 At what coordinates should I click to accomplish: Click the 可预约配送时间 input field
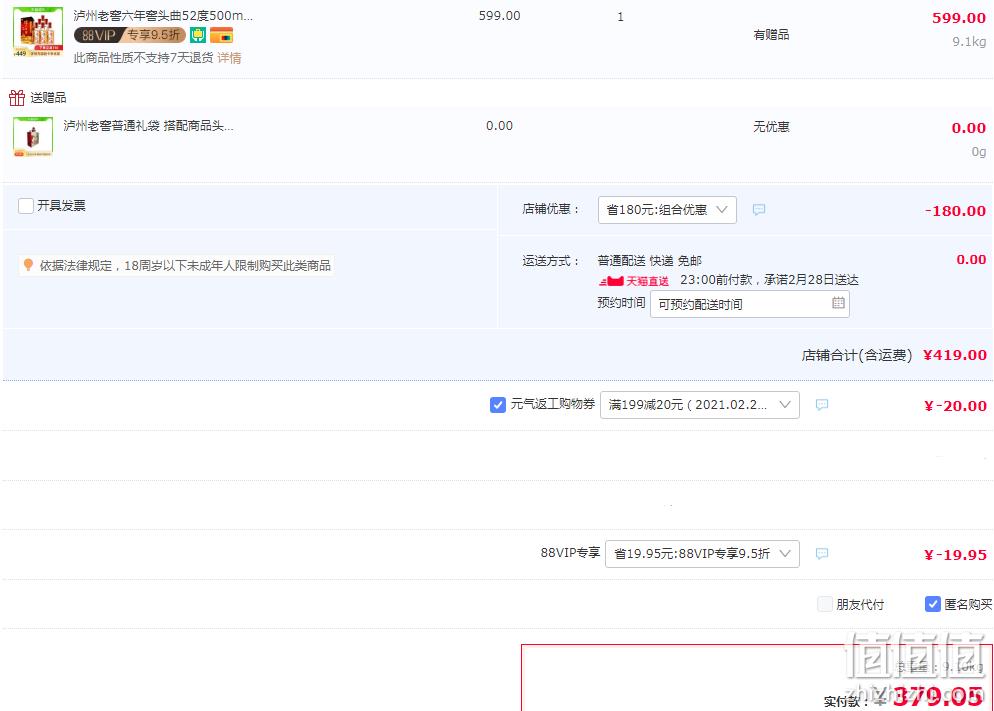click(x=749, y=304)
